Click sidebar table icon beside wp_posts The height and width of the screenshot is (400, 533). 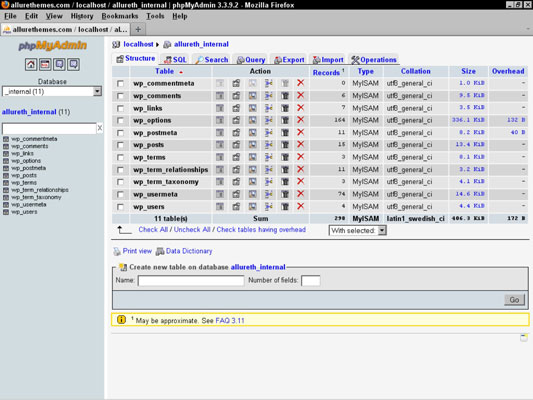pyautogui.click(x=6, y=175)
